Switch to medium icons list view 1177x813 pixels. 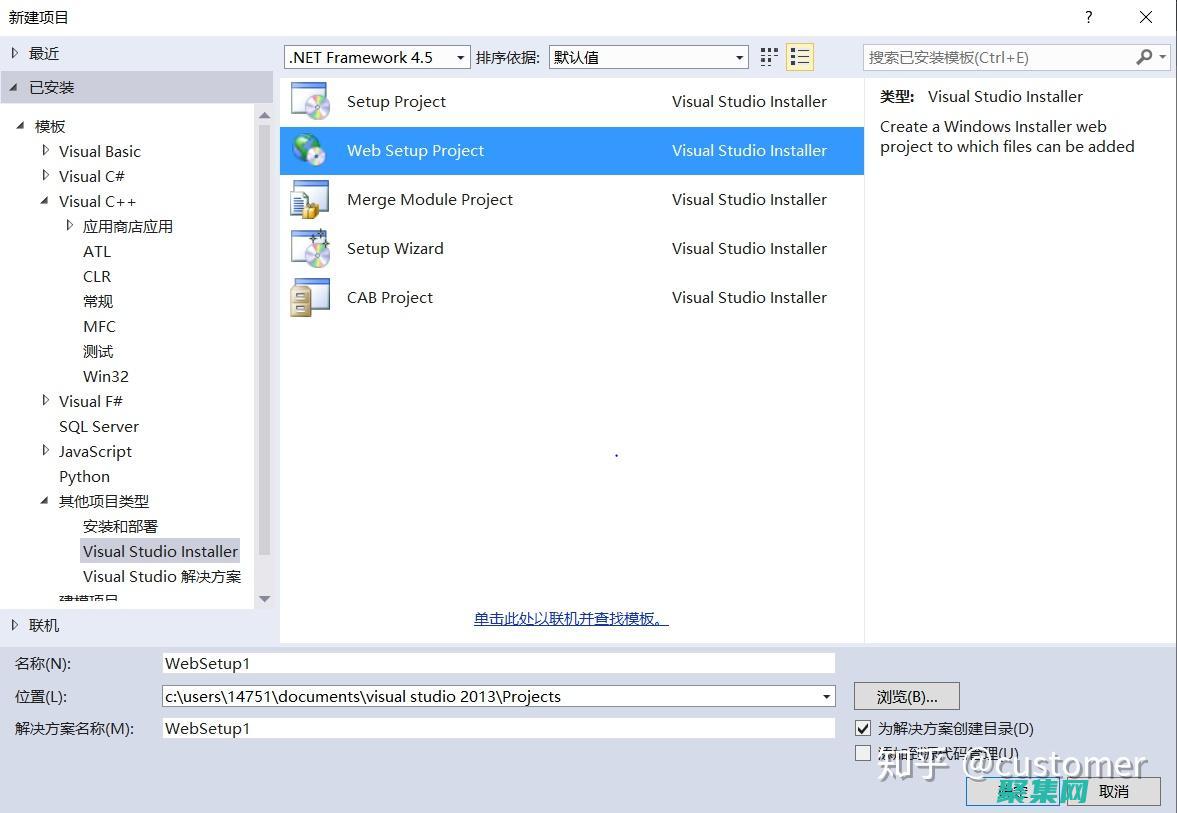tap(800, 57)
